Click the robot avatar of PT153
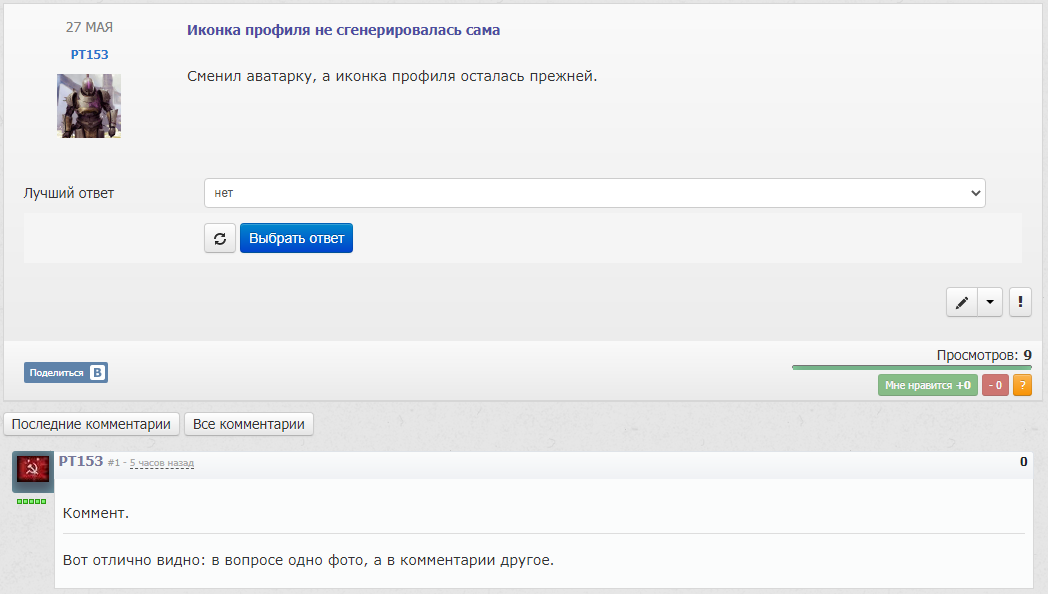 coord(89,105)
